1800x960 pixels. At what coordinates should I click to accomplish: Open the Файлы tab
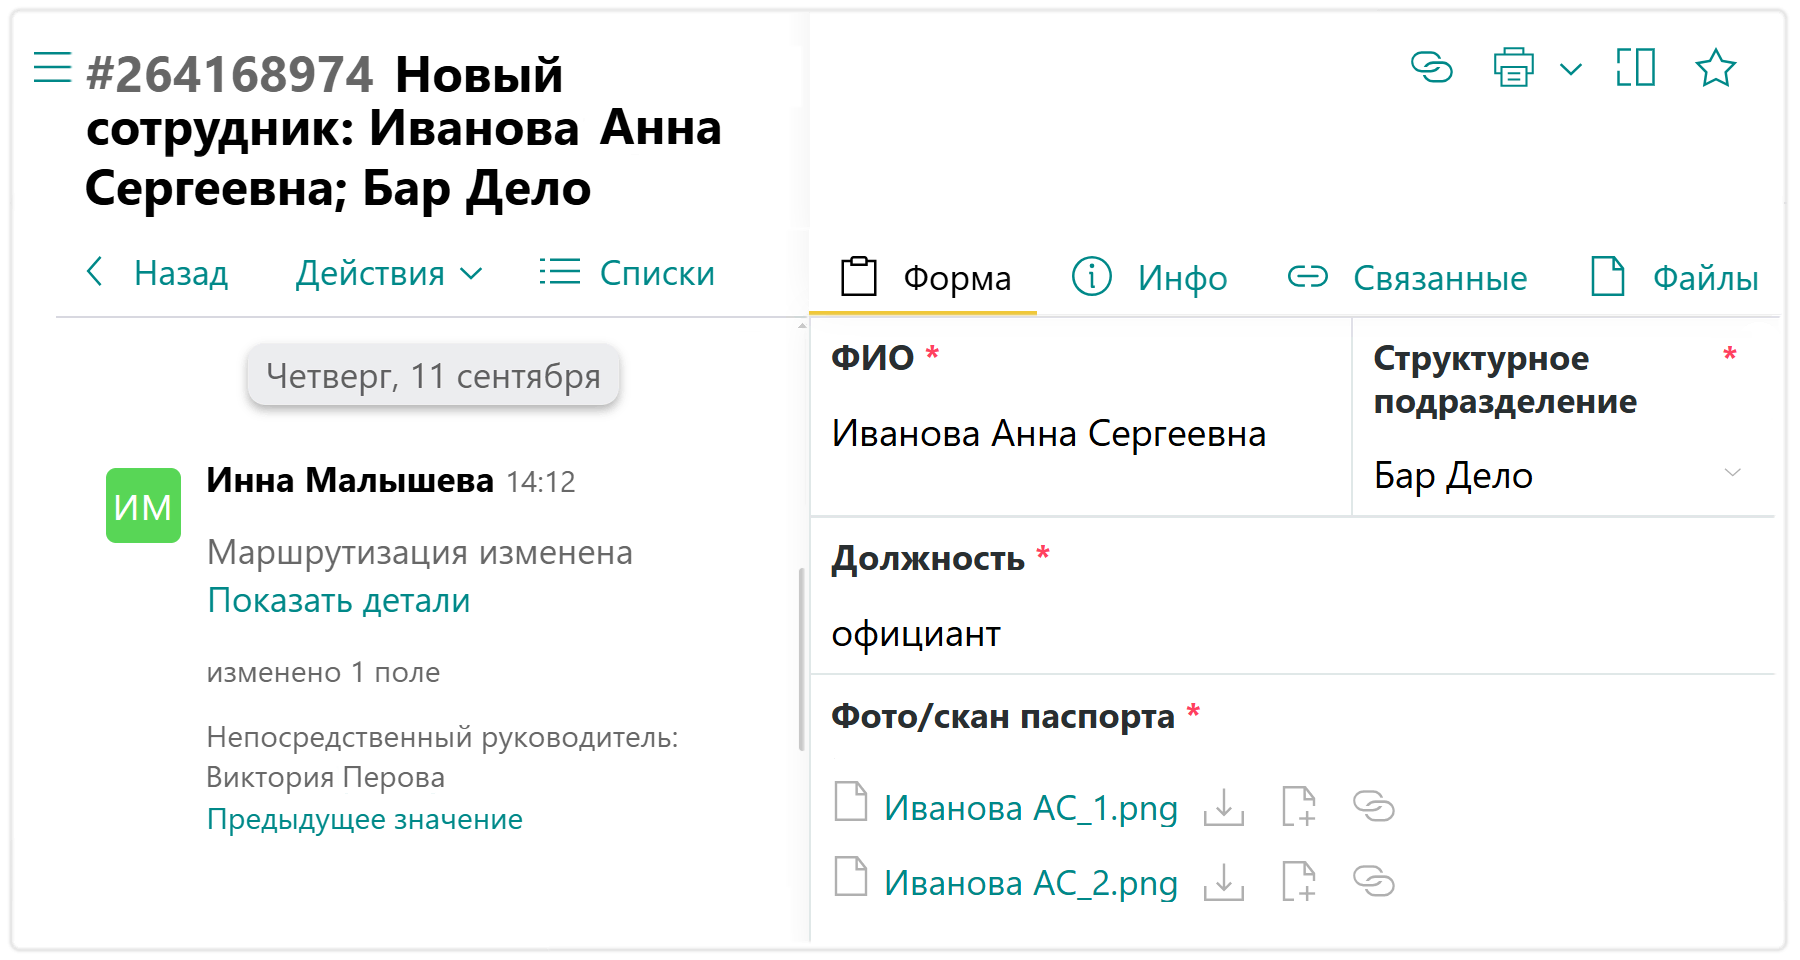pyautogui.click(x=1675, y=277)
